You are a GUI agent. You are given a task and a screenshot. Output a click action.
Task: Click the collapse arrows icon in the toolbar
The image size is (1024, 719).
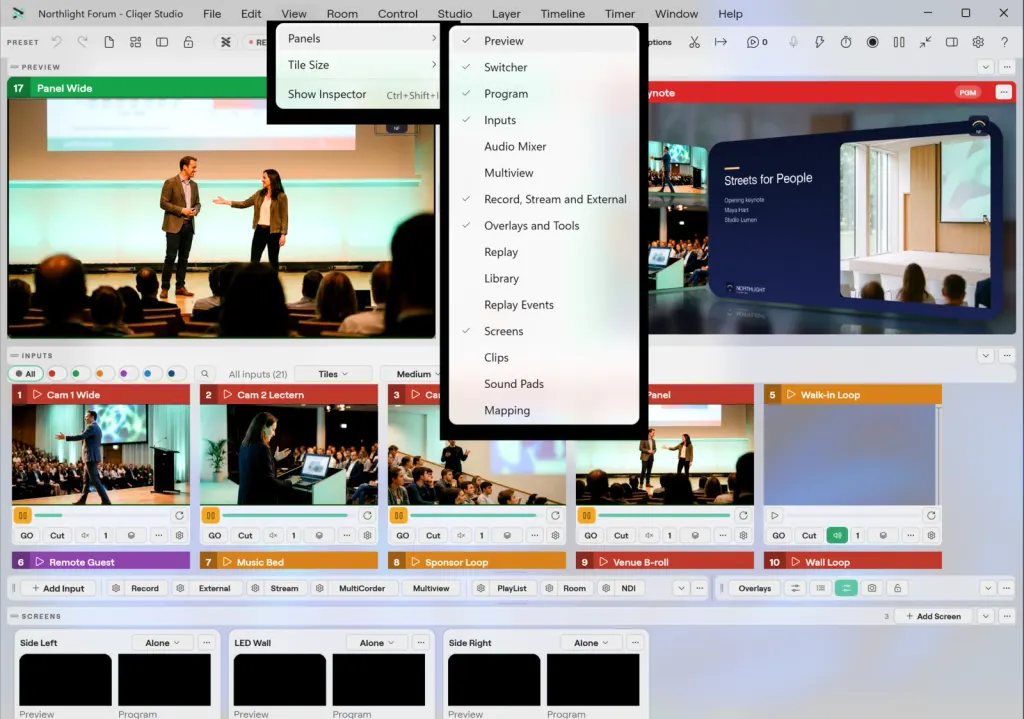[925, 42]
